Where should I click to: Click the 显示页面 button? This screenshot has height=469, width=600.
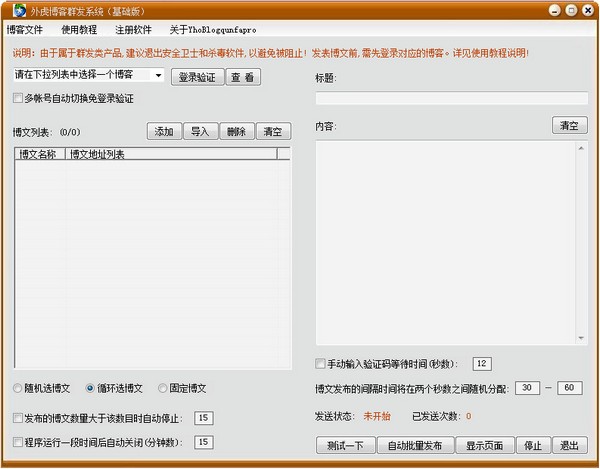click(485, 445)
